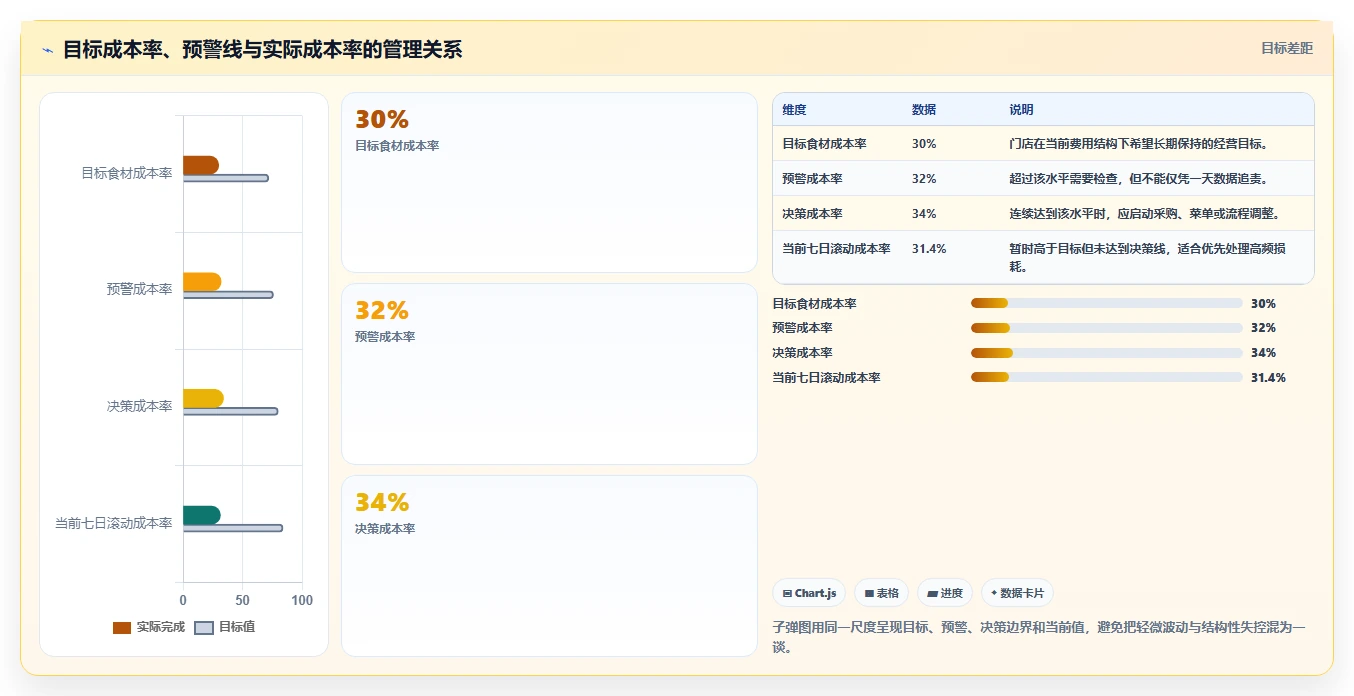Click the 目标食材成本率 30% progress bar
This screenshot has width=1354, height=696.
pos(1106,303)
